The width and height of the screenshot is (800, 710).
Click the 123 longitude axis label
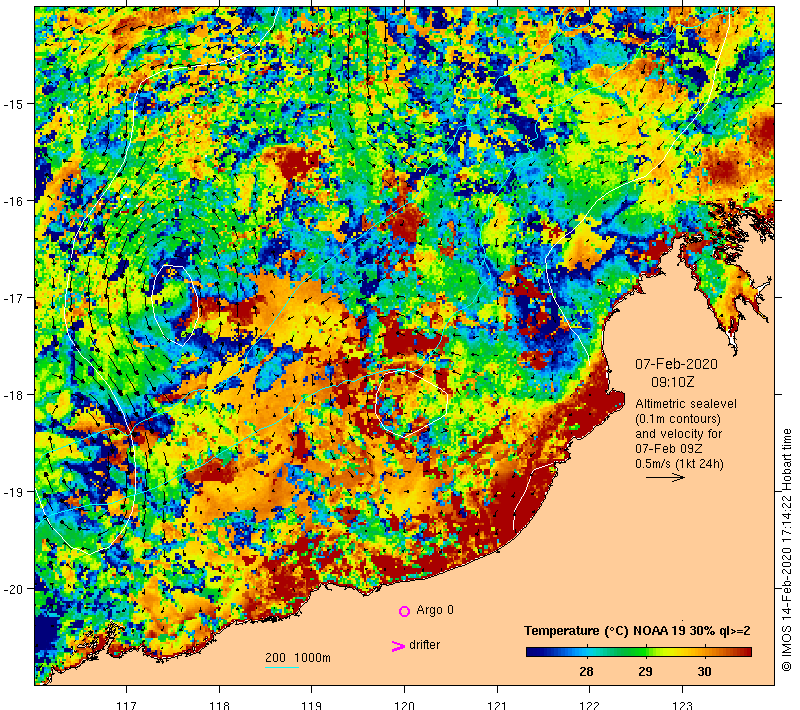point(683,705)
